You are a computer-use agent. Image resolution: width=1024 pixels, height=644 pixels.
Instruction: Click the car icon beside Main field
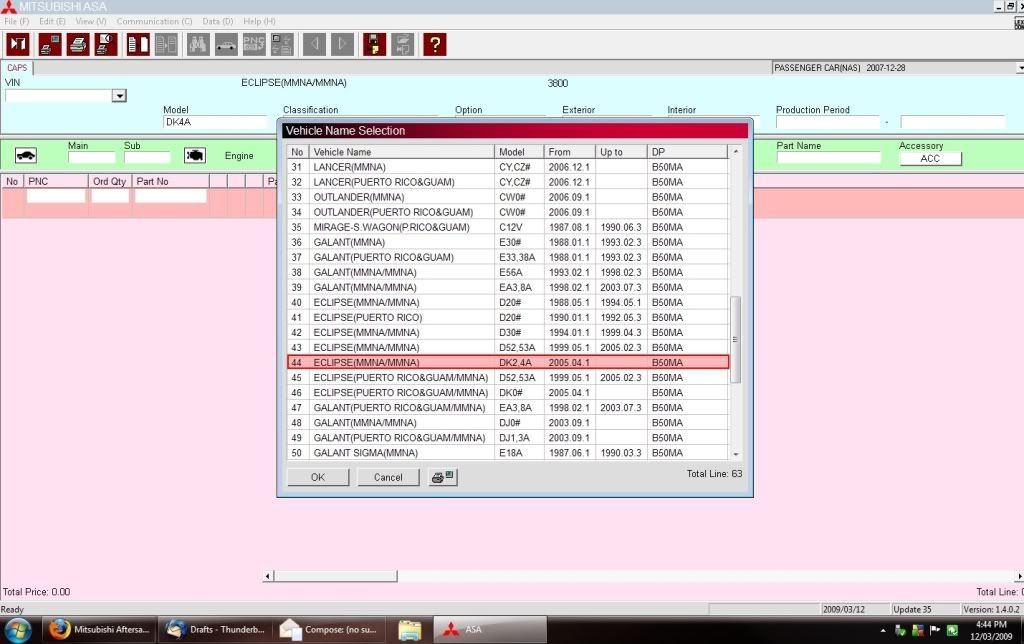click(x=25, y=155)
